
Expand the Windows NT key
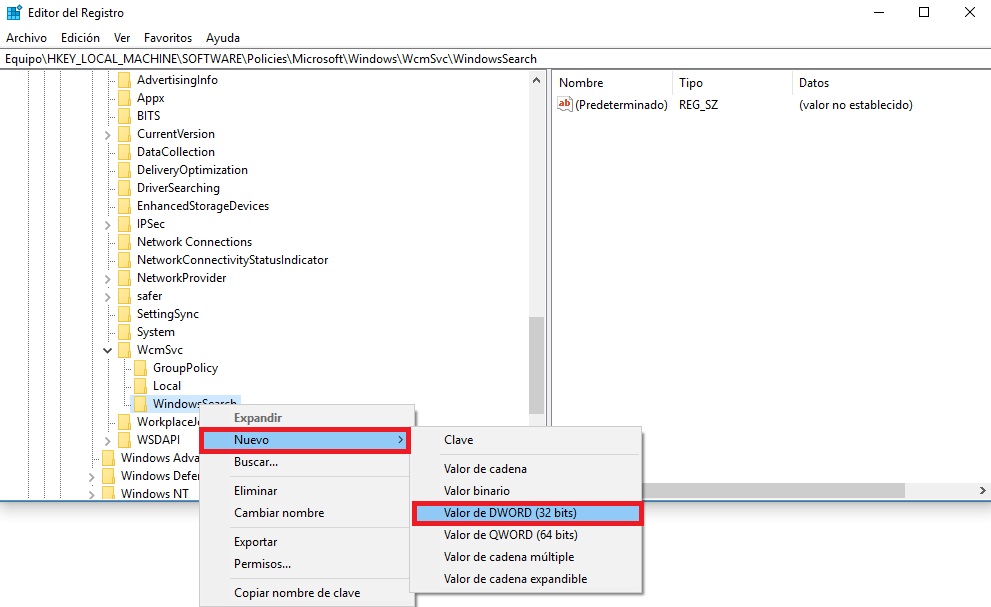pyautogui.click(x=92, y=494)
